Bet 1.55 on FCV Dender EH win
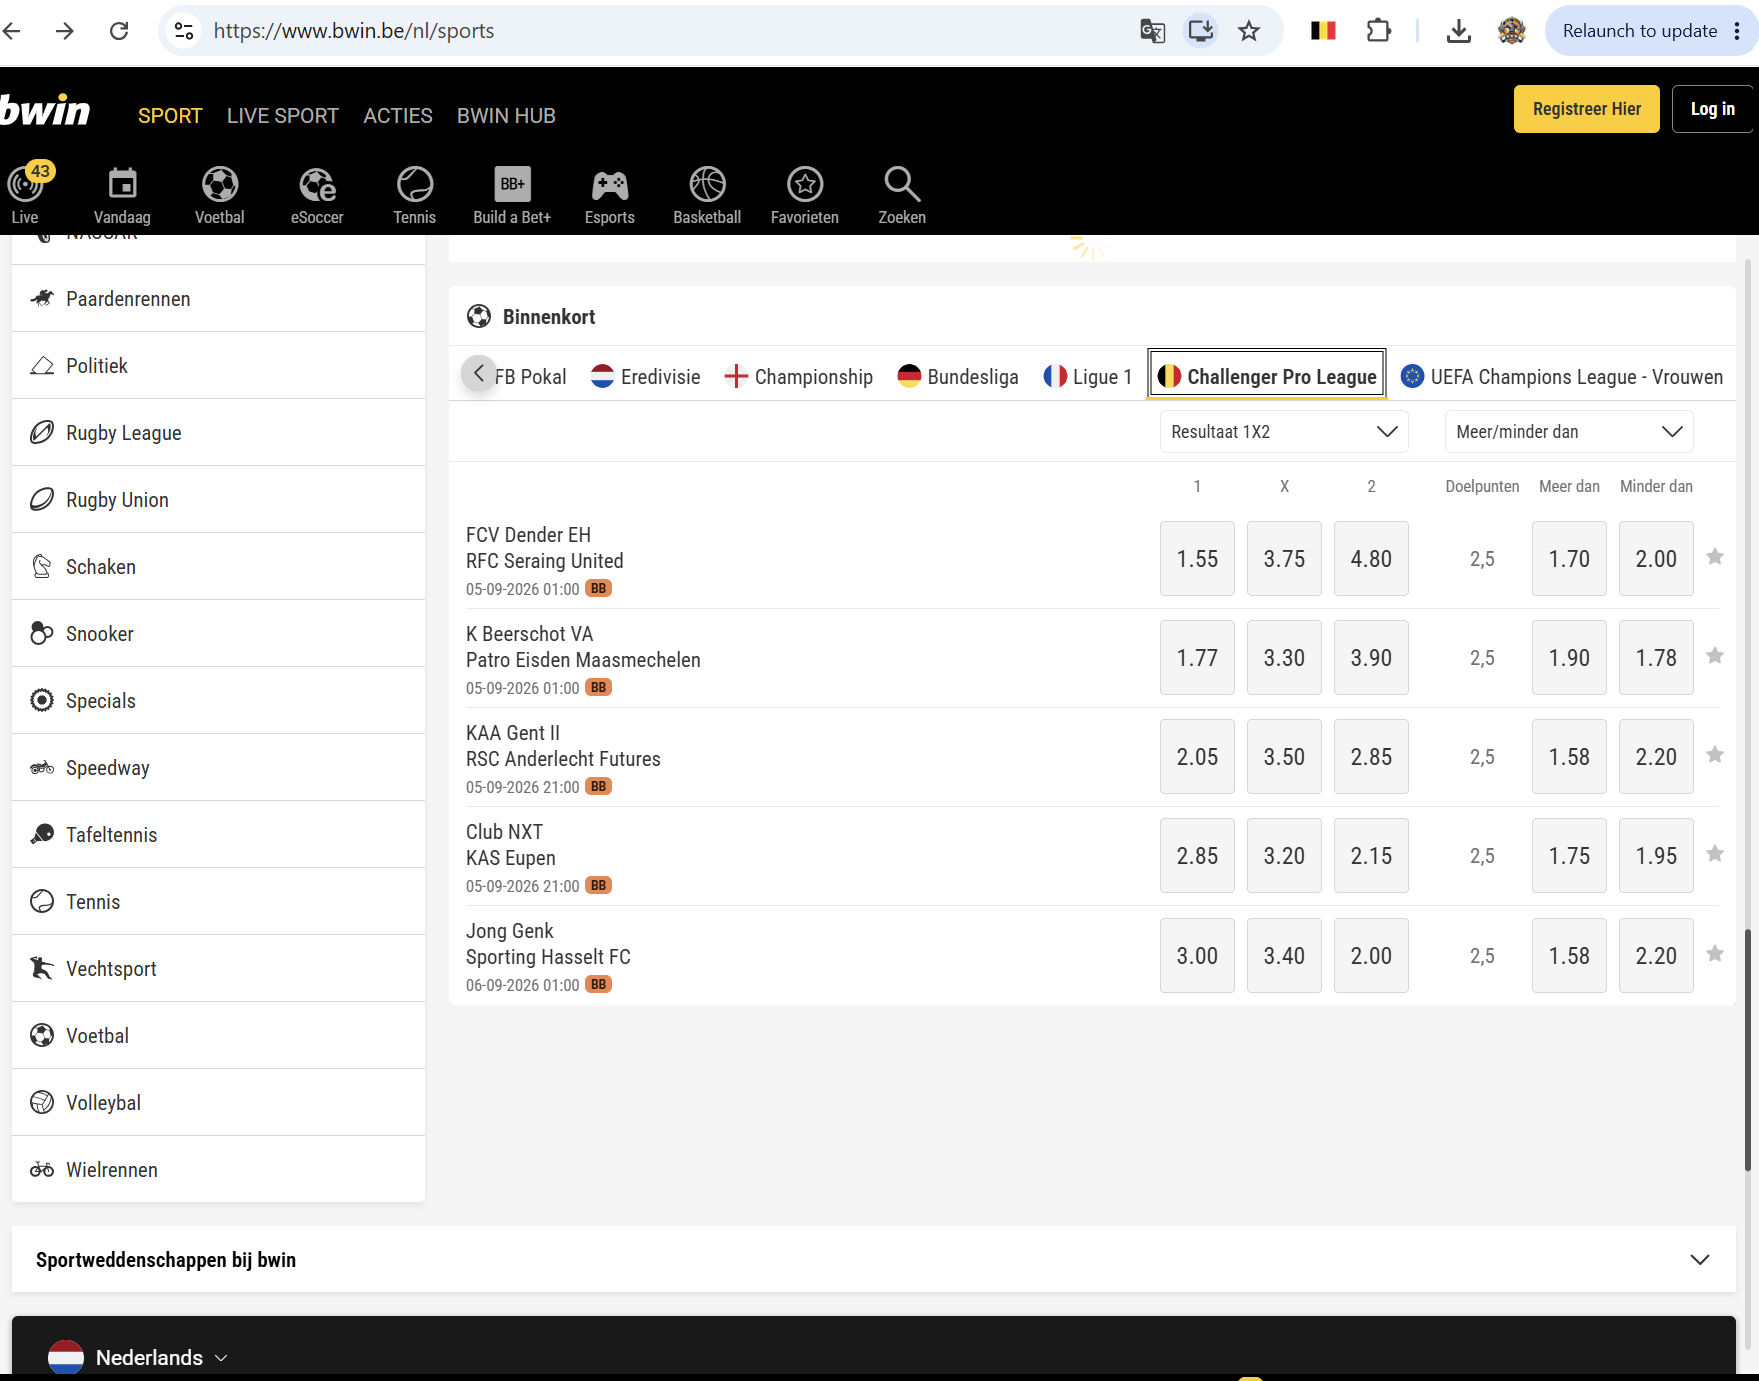This screenshot has width=1759, height=1381. point(1197,558)
